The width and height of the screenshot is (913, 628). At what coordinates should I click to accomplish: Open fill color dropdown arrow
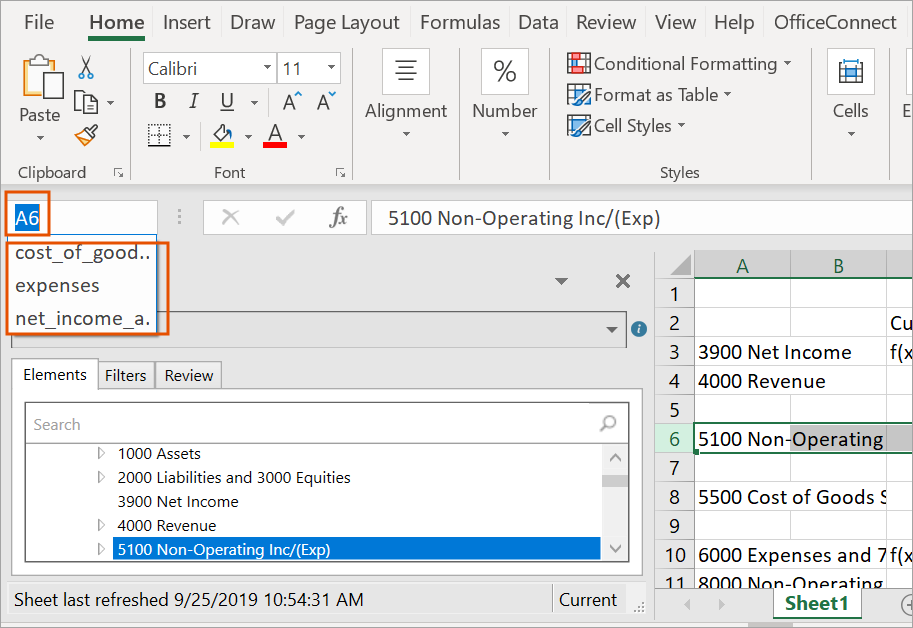[x=249, y=137]
